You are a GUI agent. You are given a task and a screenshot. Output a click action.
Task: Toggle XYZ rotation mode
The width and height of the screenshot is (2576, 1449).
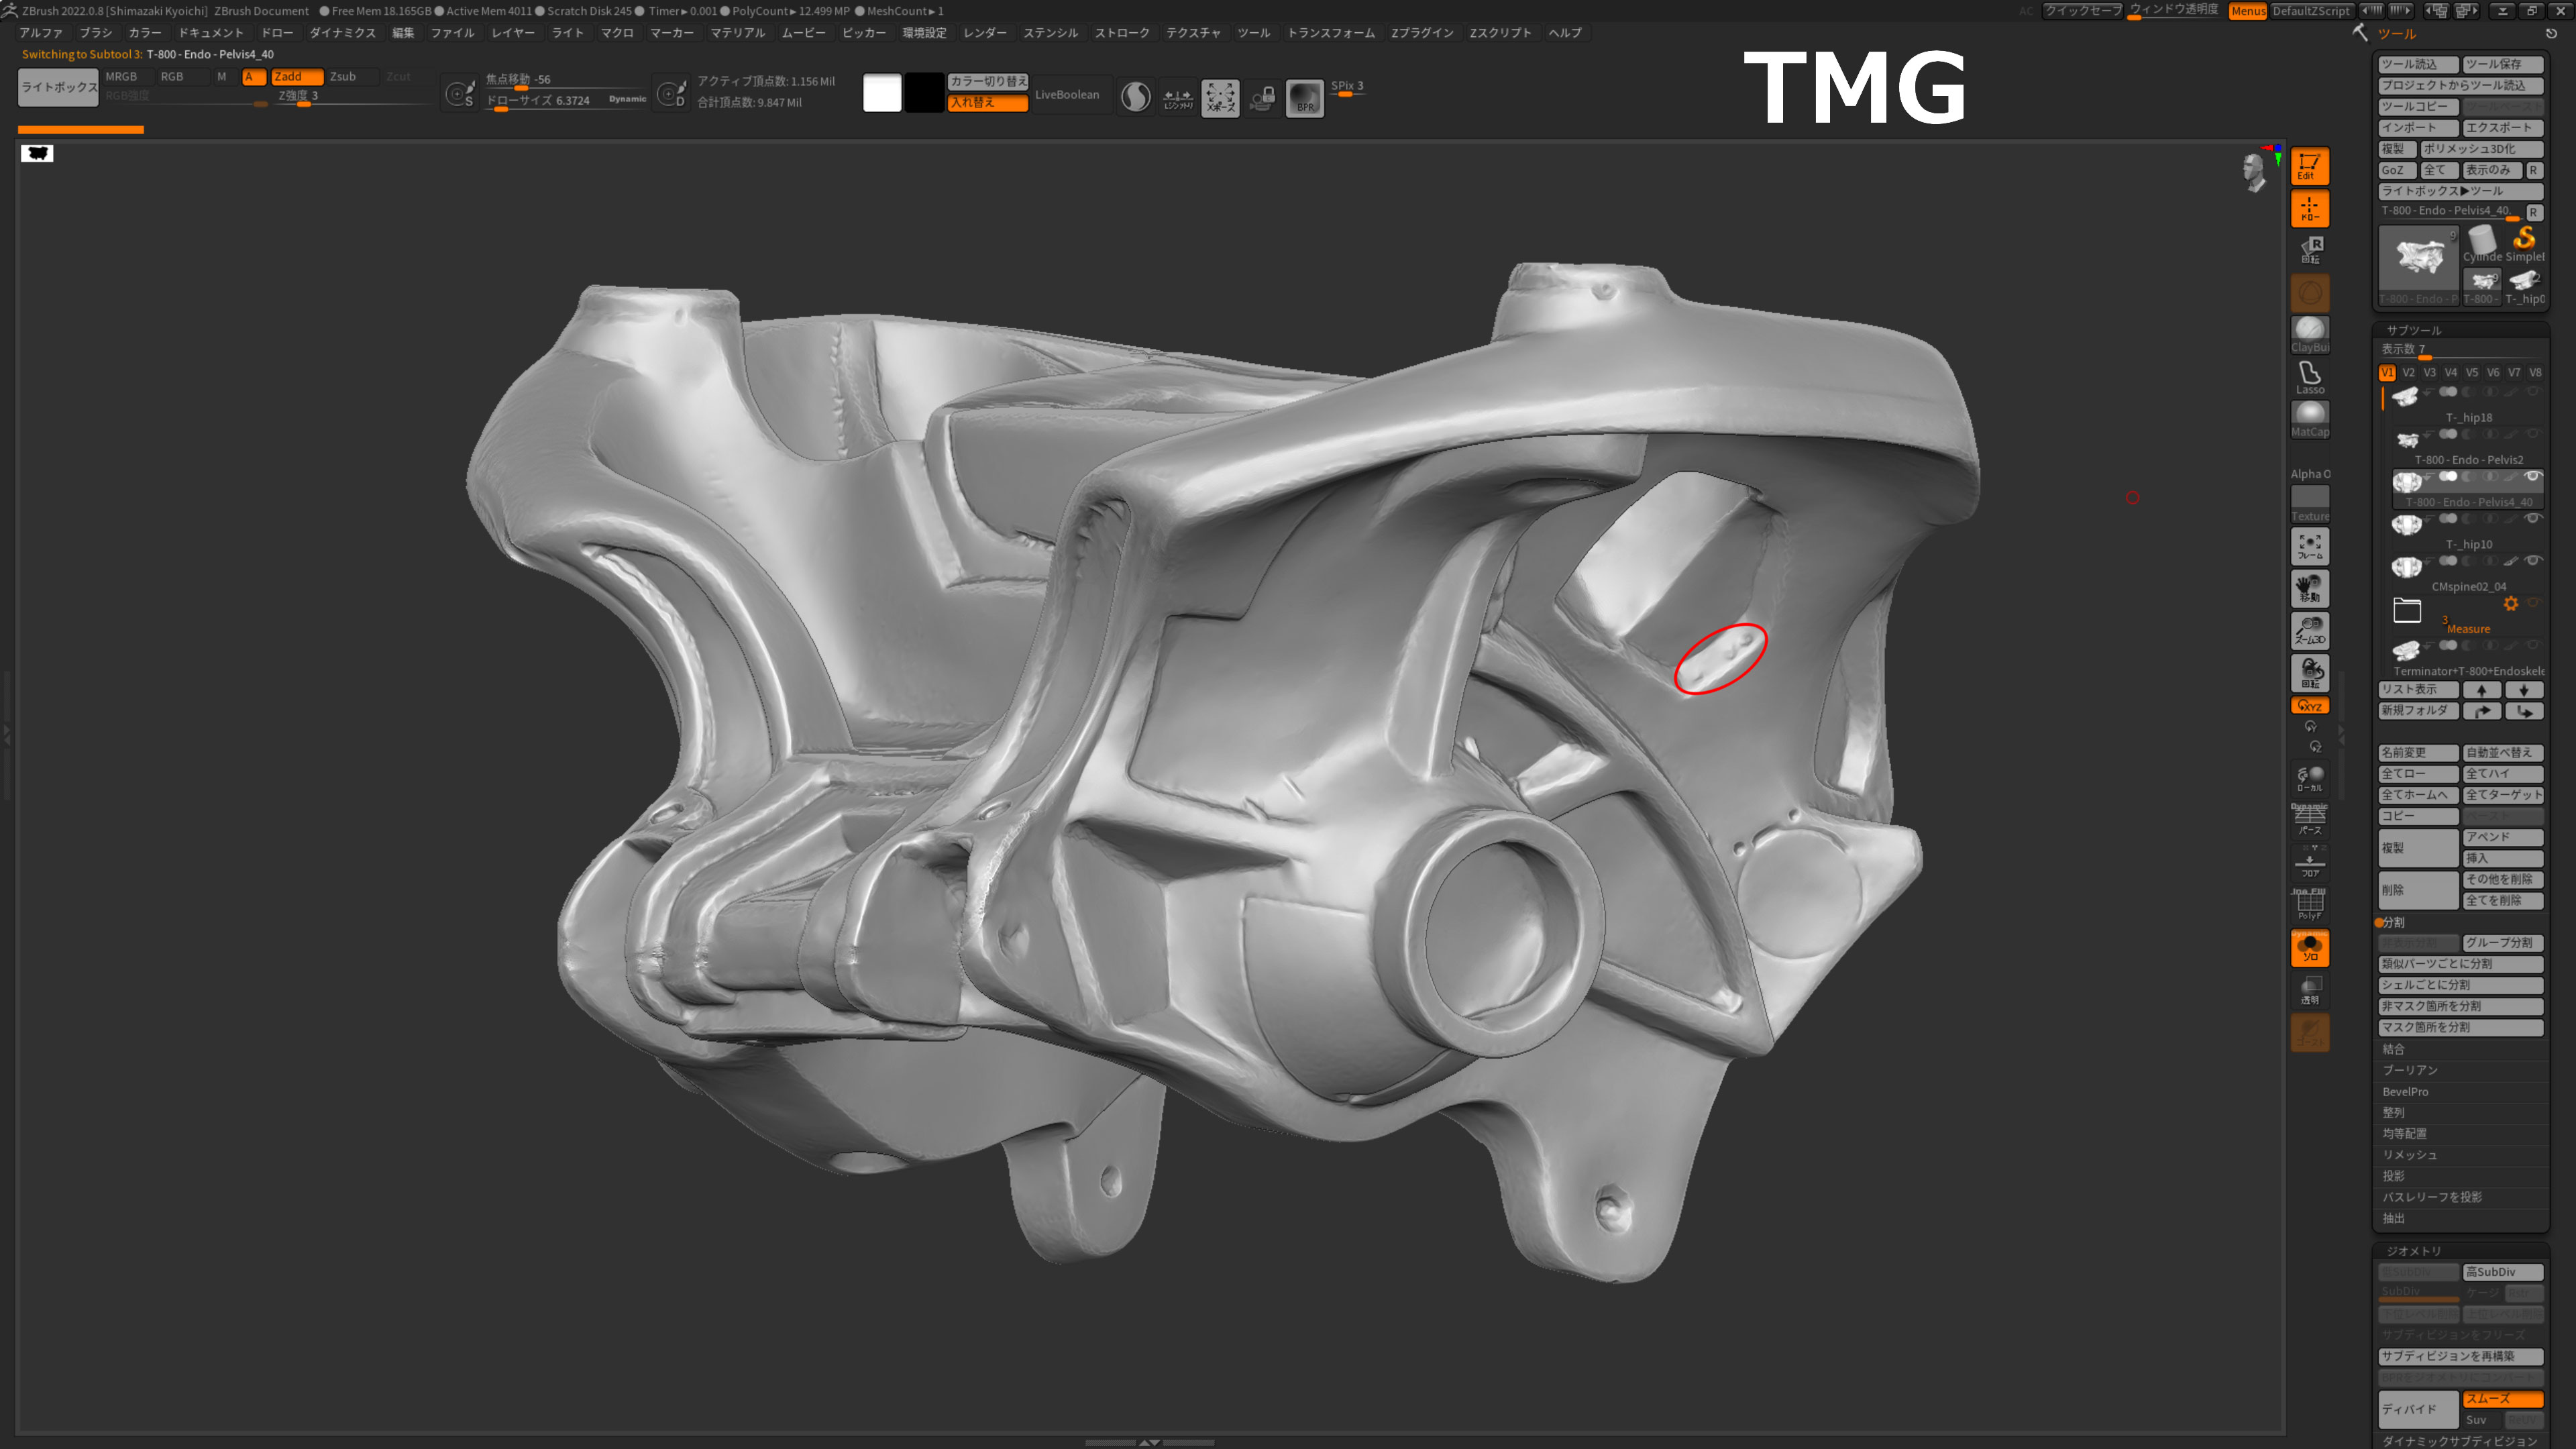click(2309, 705)
